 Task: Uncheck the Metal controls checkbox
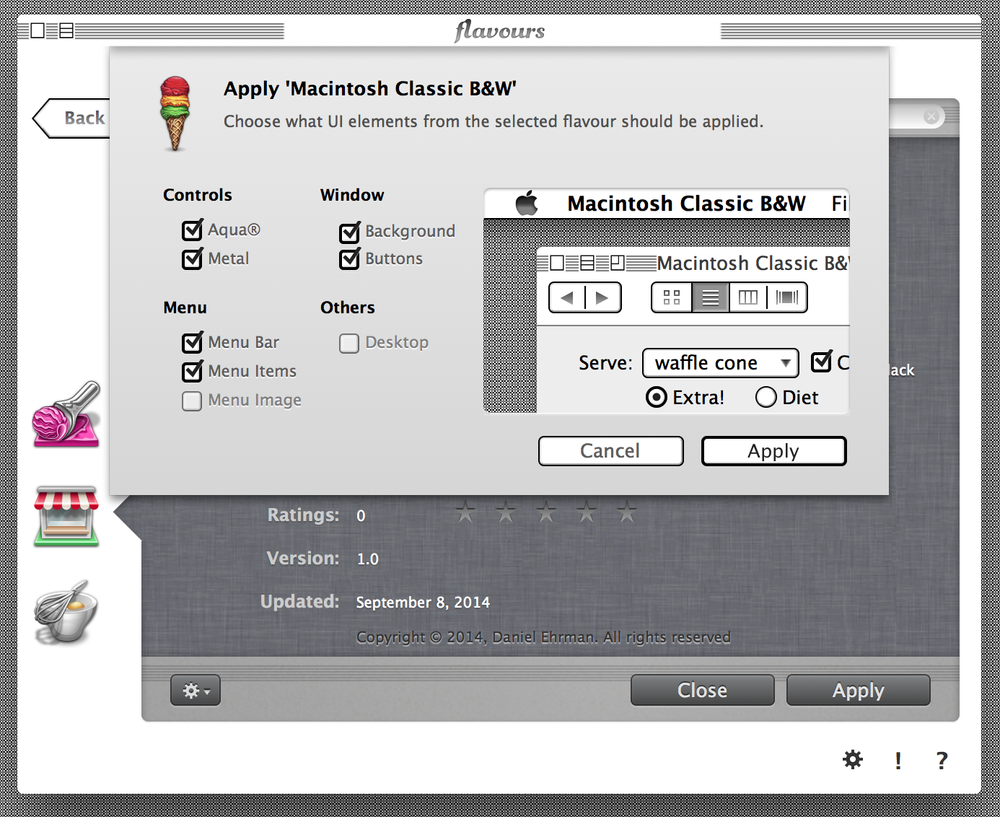(x=192, y=258)
